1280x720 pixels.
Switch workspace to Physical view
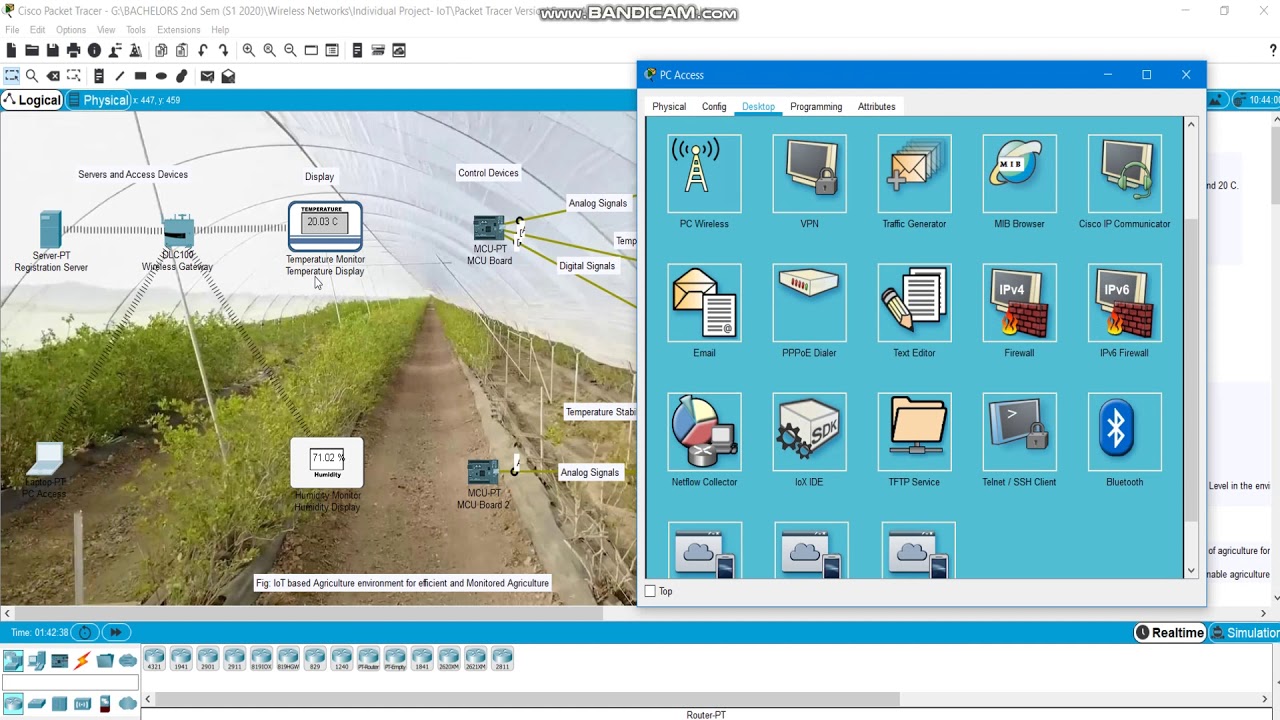(x=98, y=100)
